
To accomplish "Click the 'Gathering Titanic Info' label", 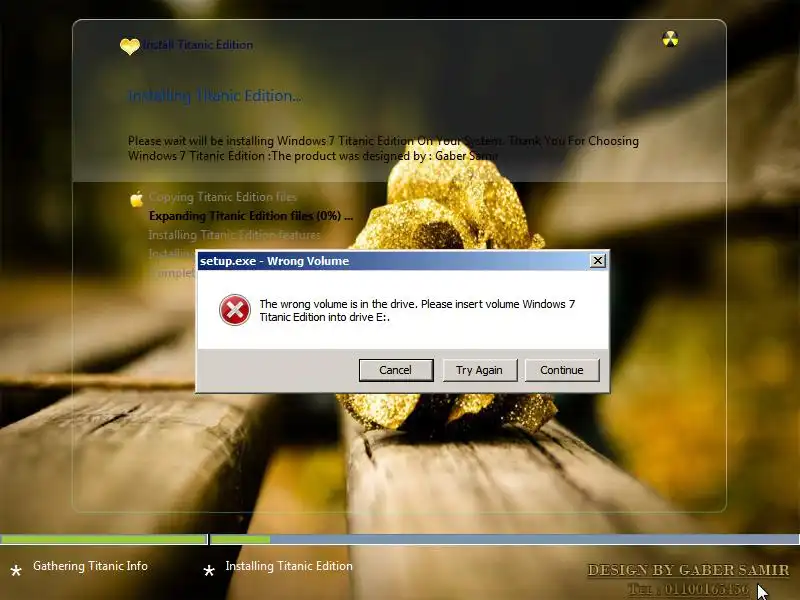I will [90, 566].
